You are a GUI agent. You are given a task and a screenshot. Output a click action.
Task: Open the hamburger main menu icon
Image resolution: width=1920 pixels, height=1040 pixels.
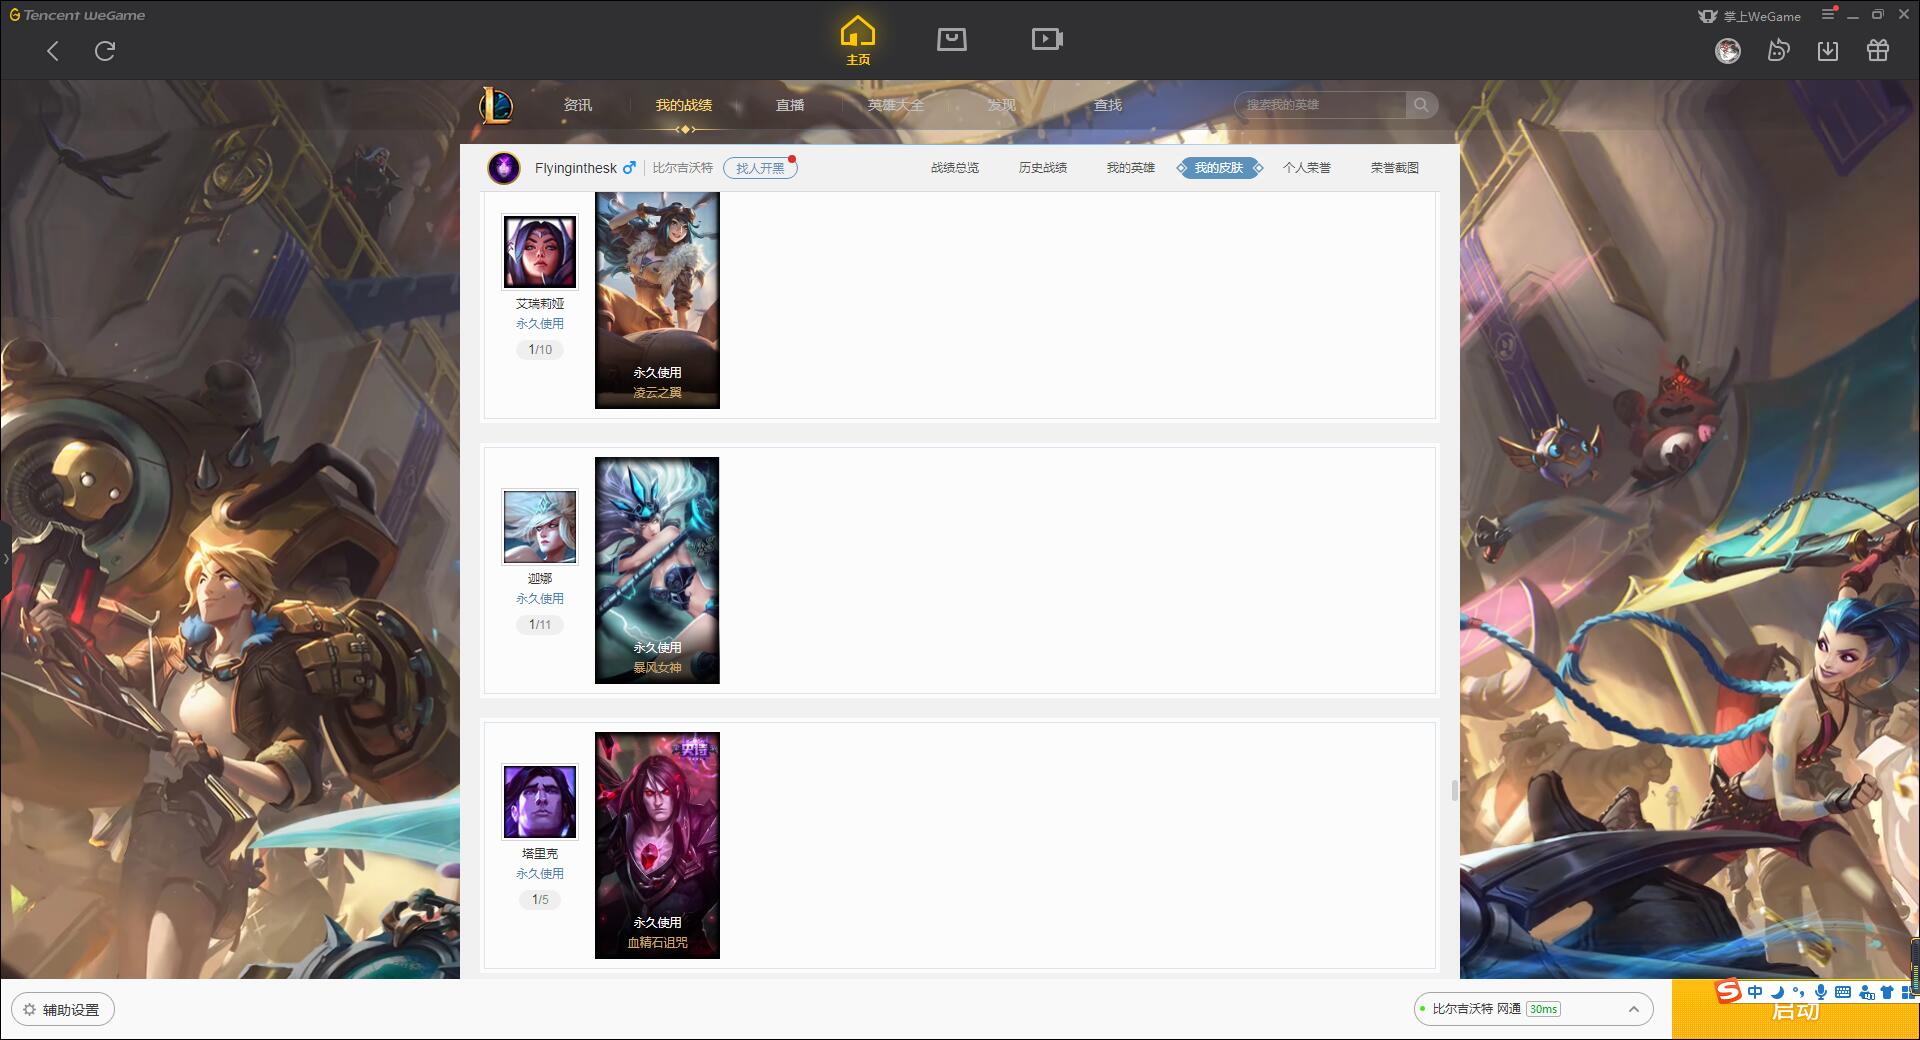tap(1828, 14)
